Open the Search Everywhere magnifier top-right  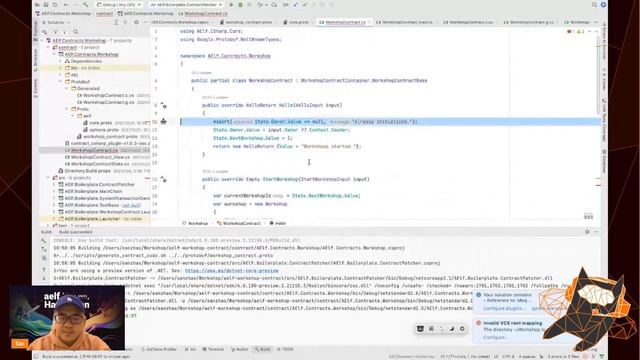tap(594, 4)
